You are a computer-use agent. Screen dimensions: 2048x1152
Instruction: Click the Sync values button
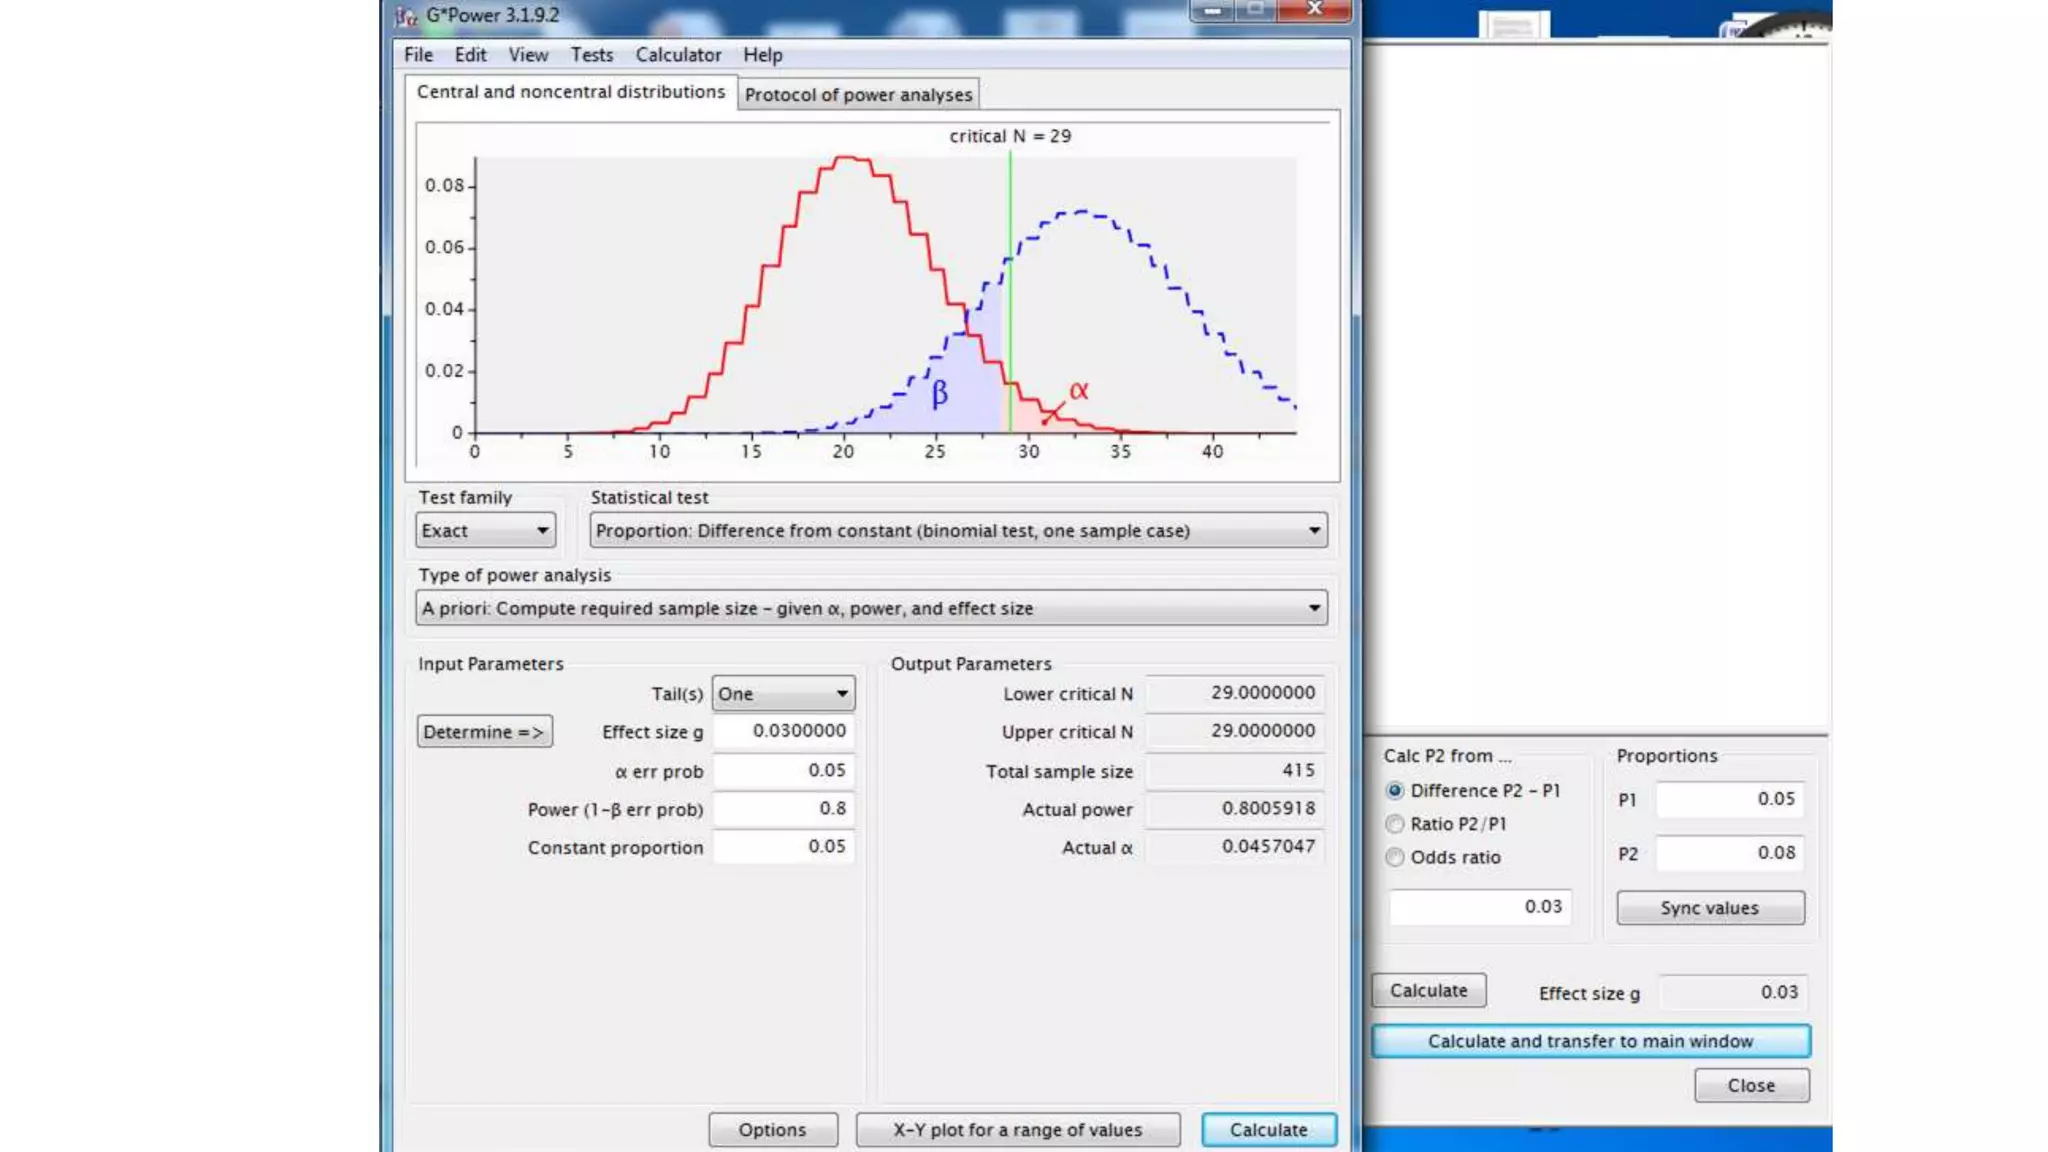point(1709,908)
